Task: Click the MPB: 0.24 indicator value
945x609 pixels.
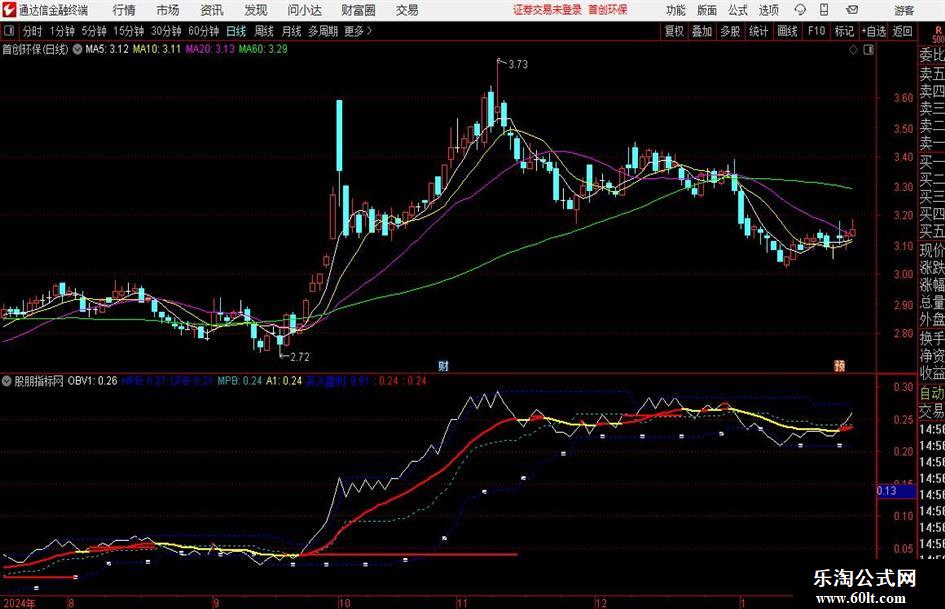Action: pos(240,381)
